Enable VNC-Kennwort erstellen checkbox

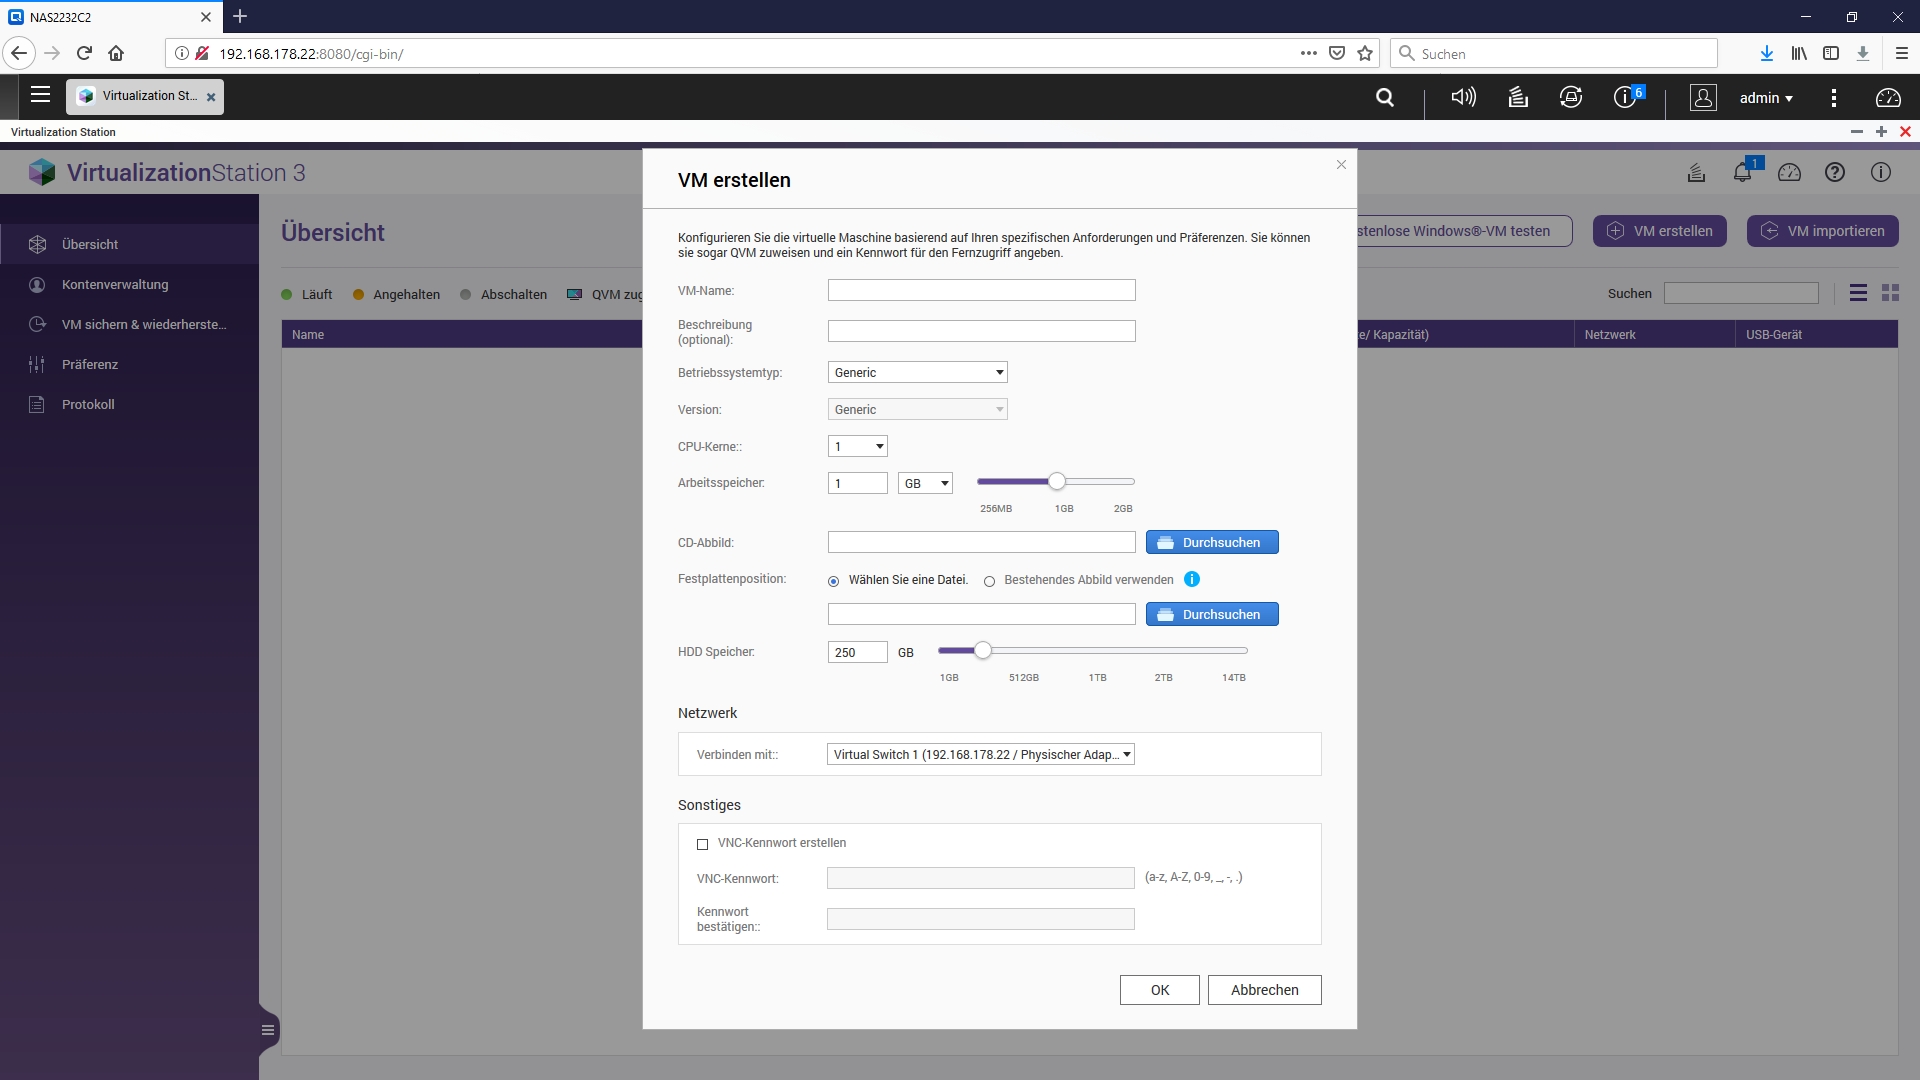(703, 844)
